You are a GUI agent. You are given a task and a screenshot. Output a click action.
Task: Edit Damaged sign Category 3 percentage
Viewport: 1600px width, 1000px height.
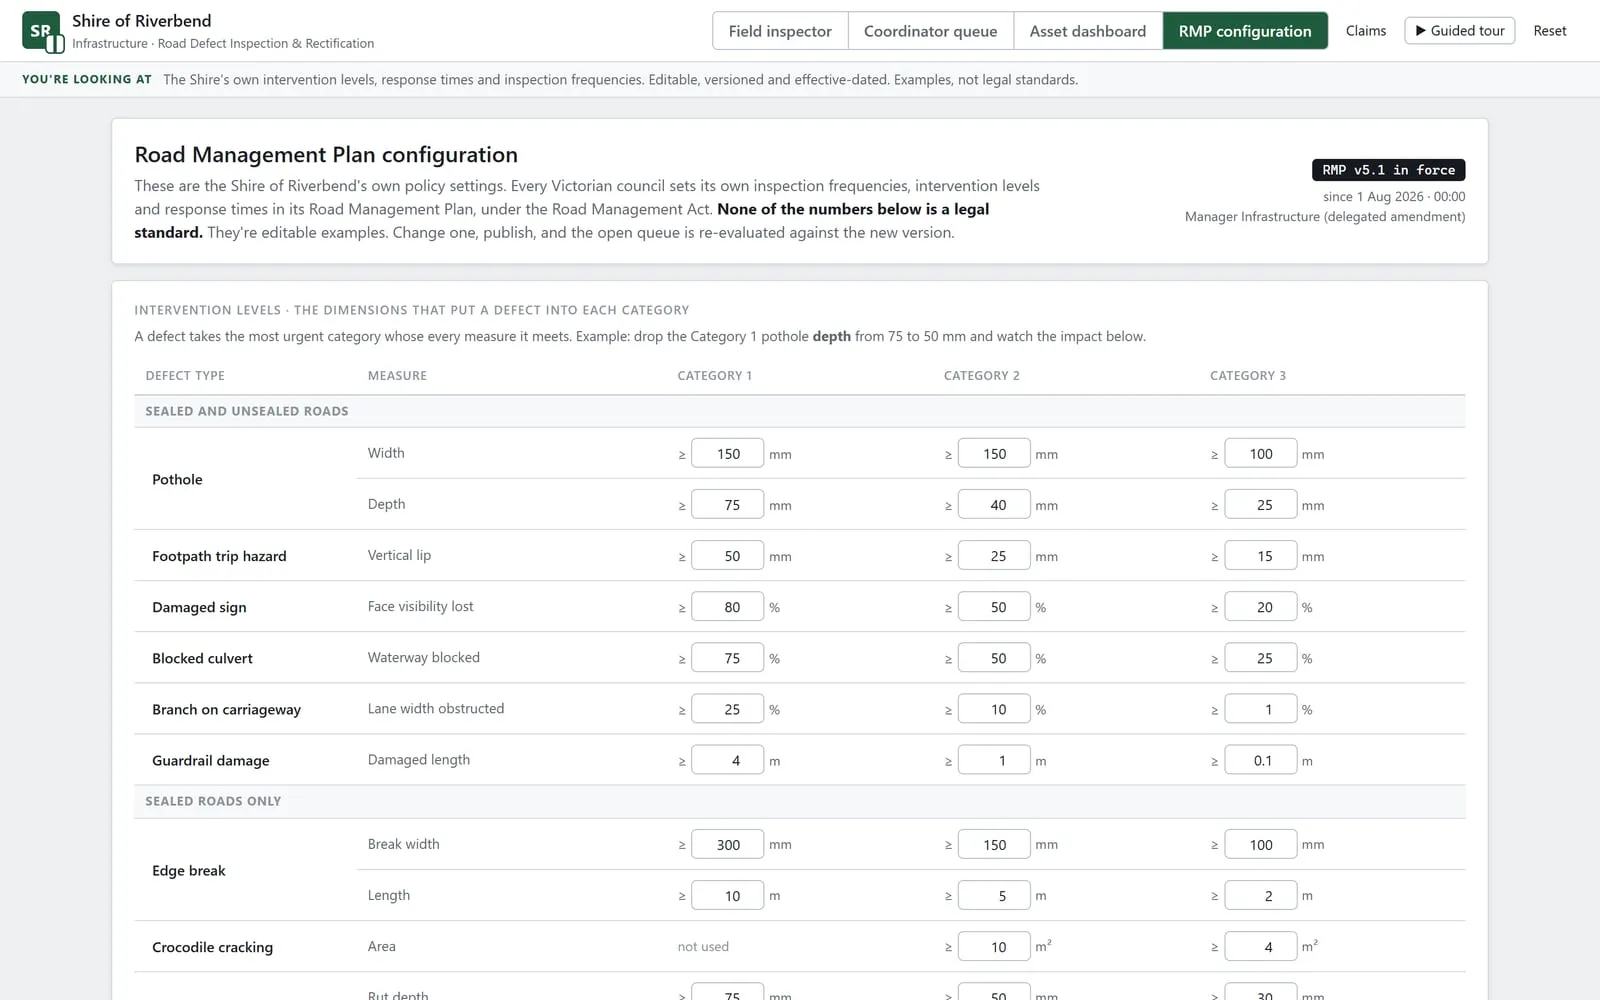[1260, 607]
